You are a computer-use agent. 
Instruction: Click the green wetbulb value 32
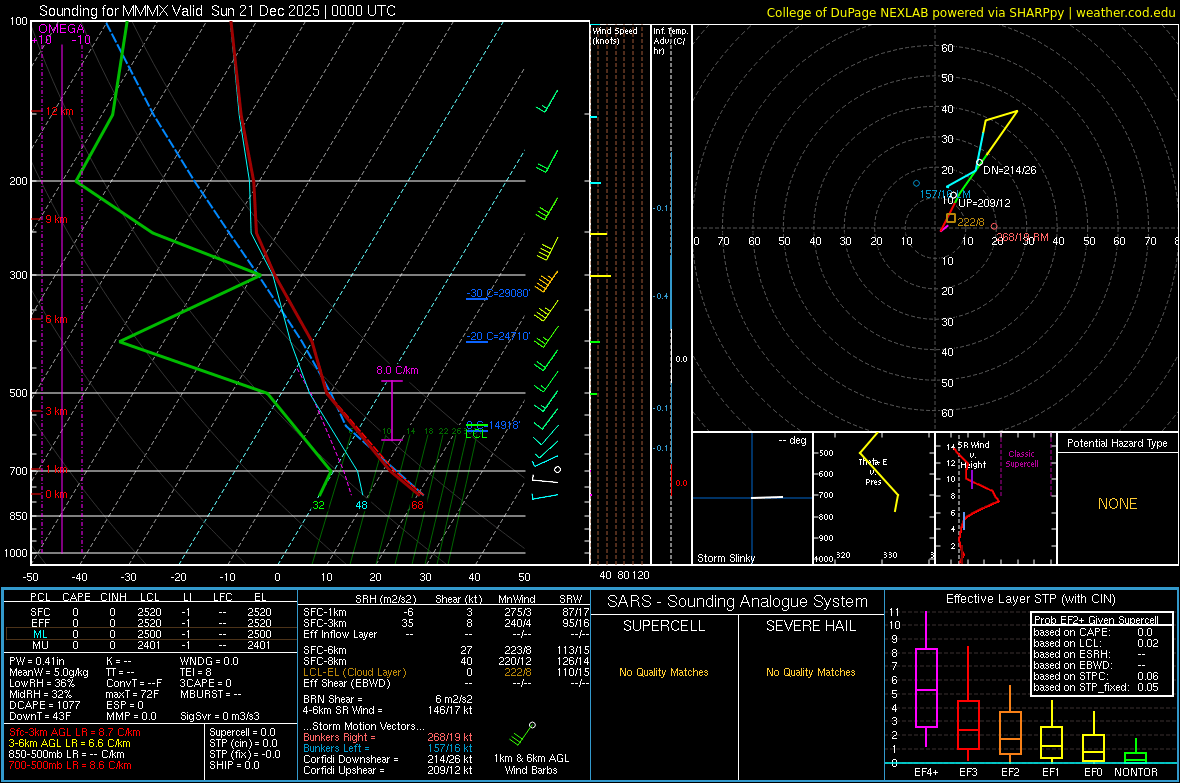tap(318, 505)
